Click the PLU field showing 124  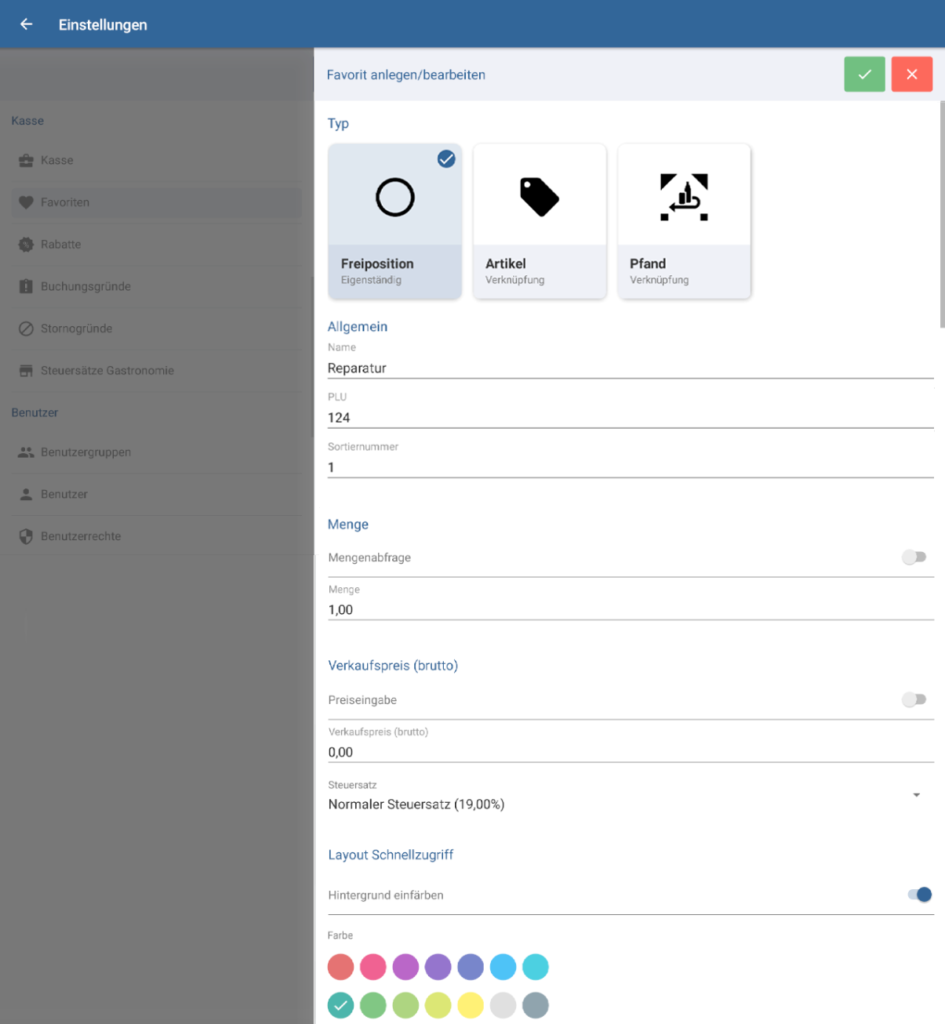630,417
